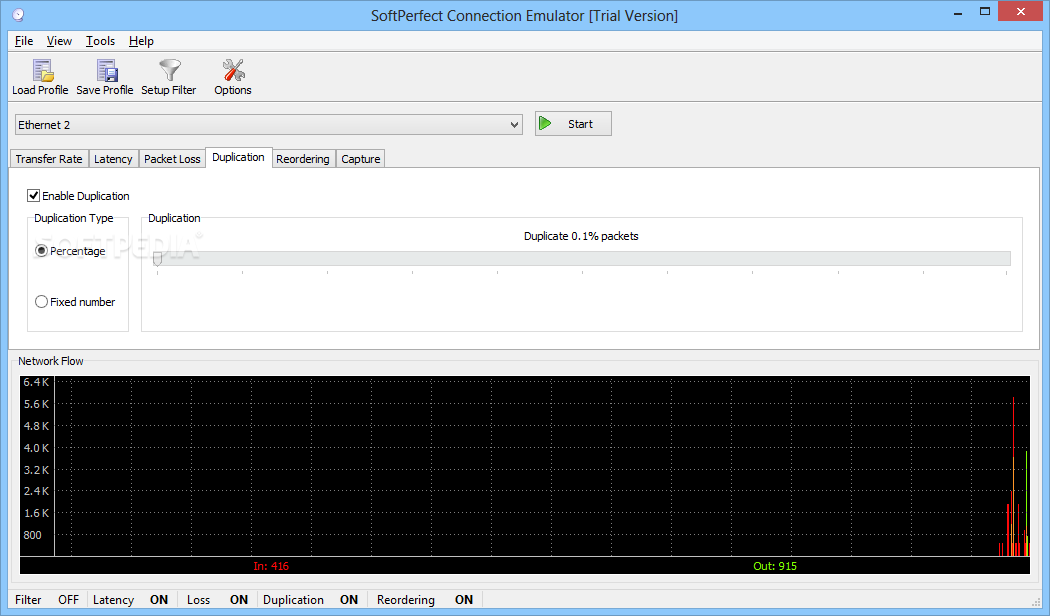Switch to the Latency tab
Viewport: 1050px width, 616px height.
coord(113,159)
